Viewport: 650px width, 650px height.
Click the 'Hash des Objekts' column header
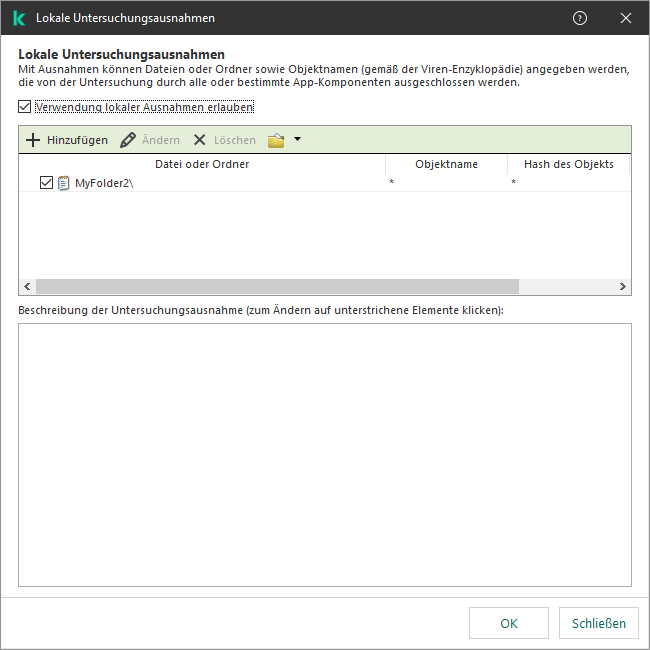pos(568,164)
